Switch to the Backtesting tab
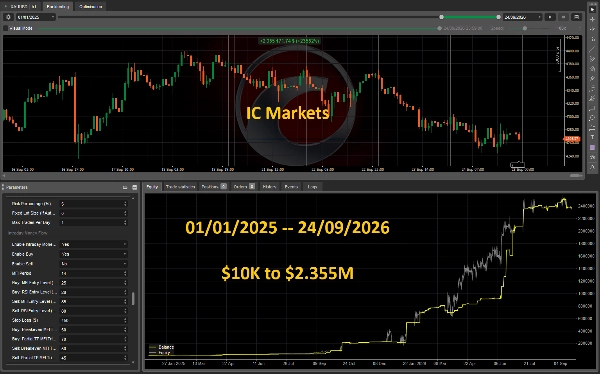Image resolution: width=600 pixels, height=374 pixels. pos(57,7)
